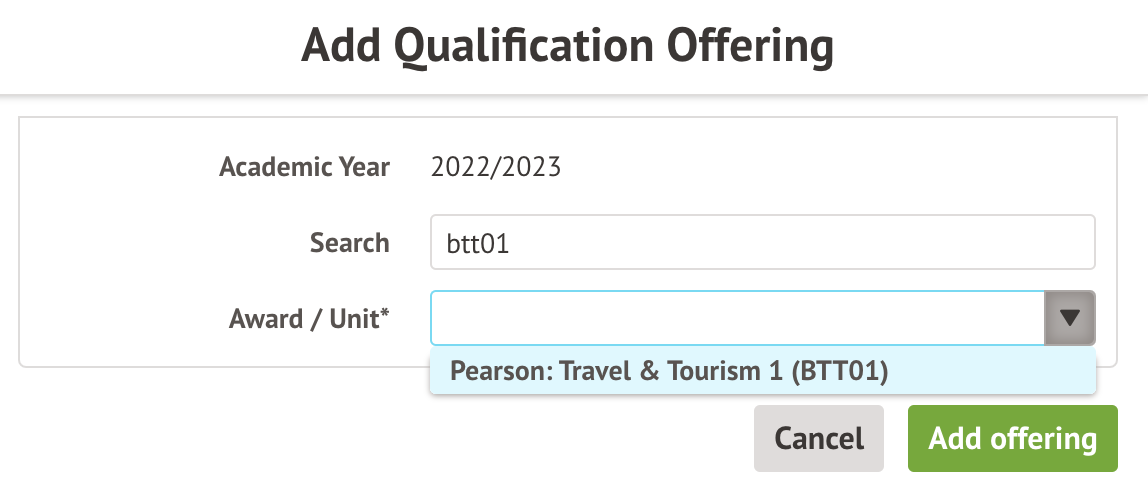1148x484 pixels.
Task: Click the Academic Year label
Action: [304, 166]
